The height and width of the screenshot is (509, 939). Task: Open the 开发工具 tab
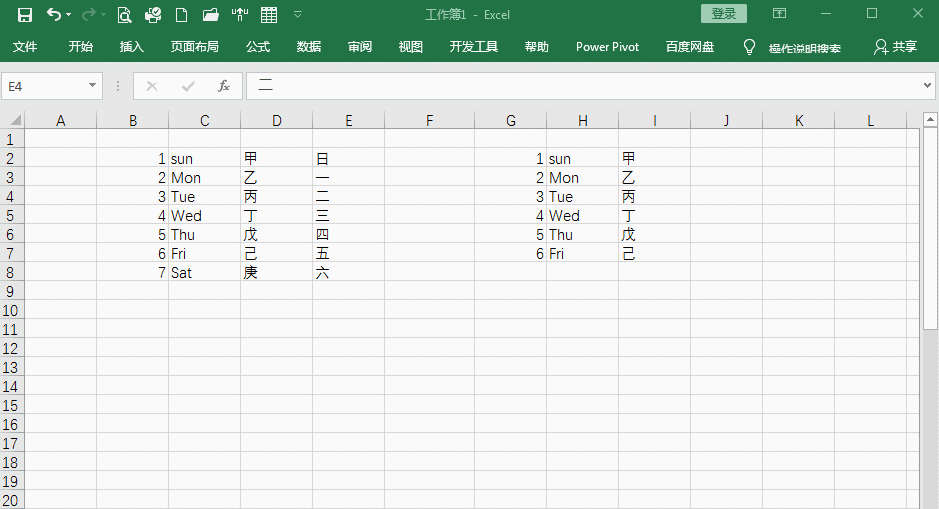(x=474, y=47)
